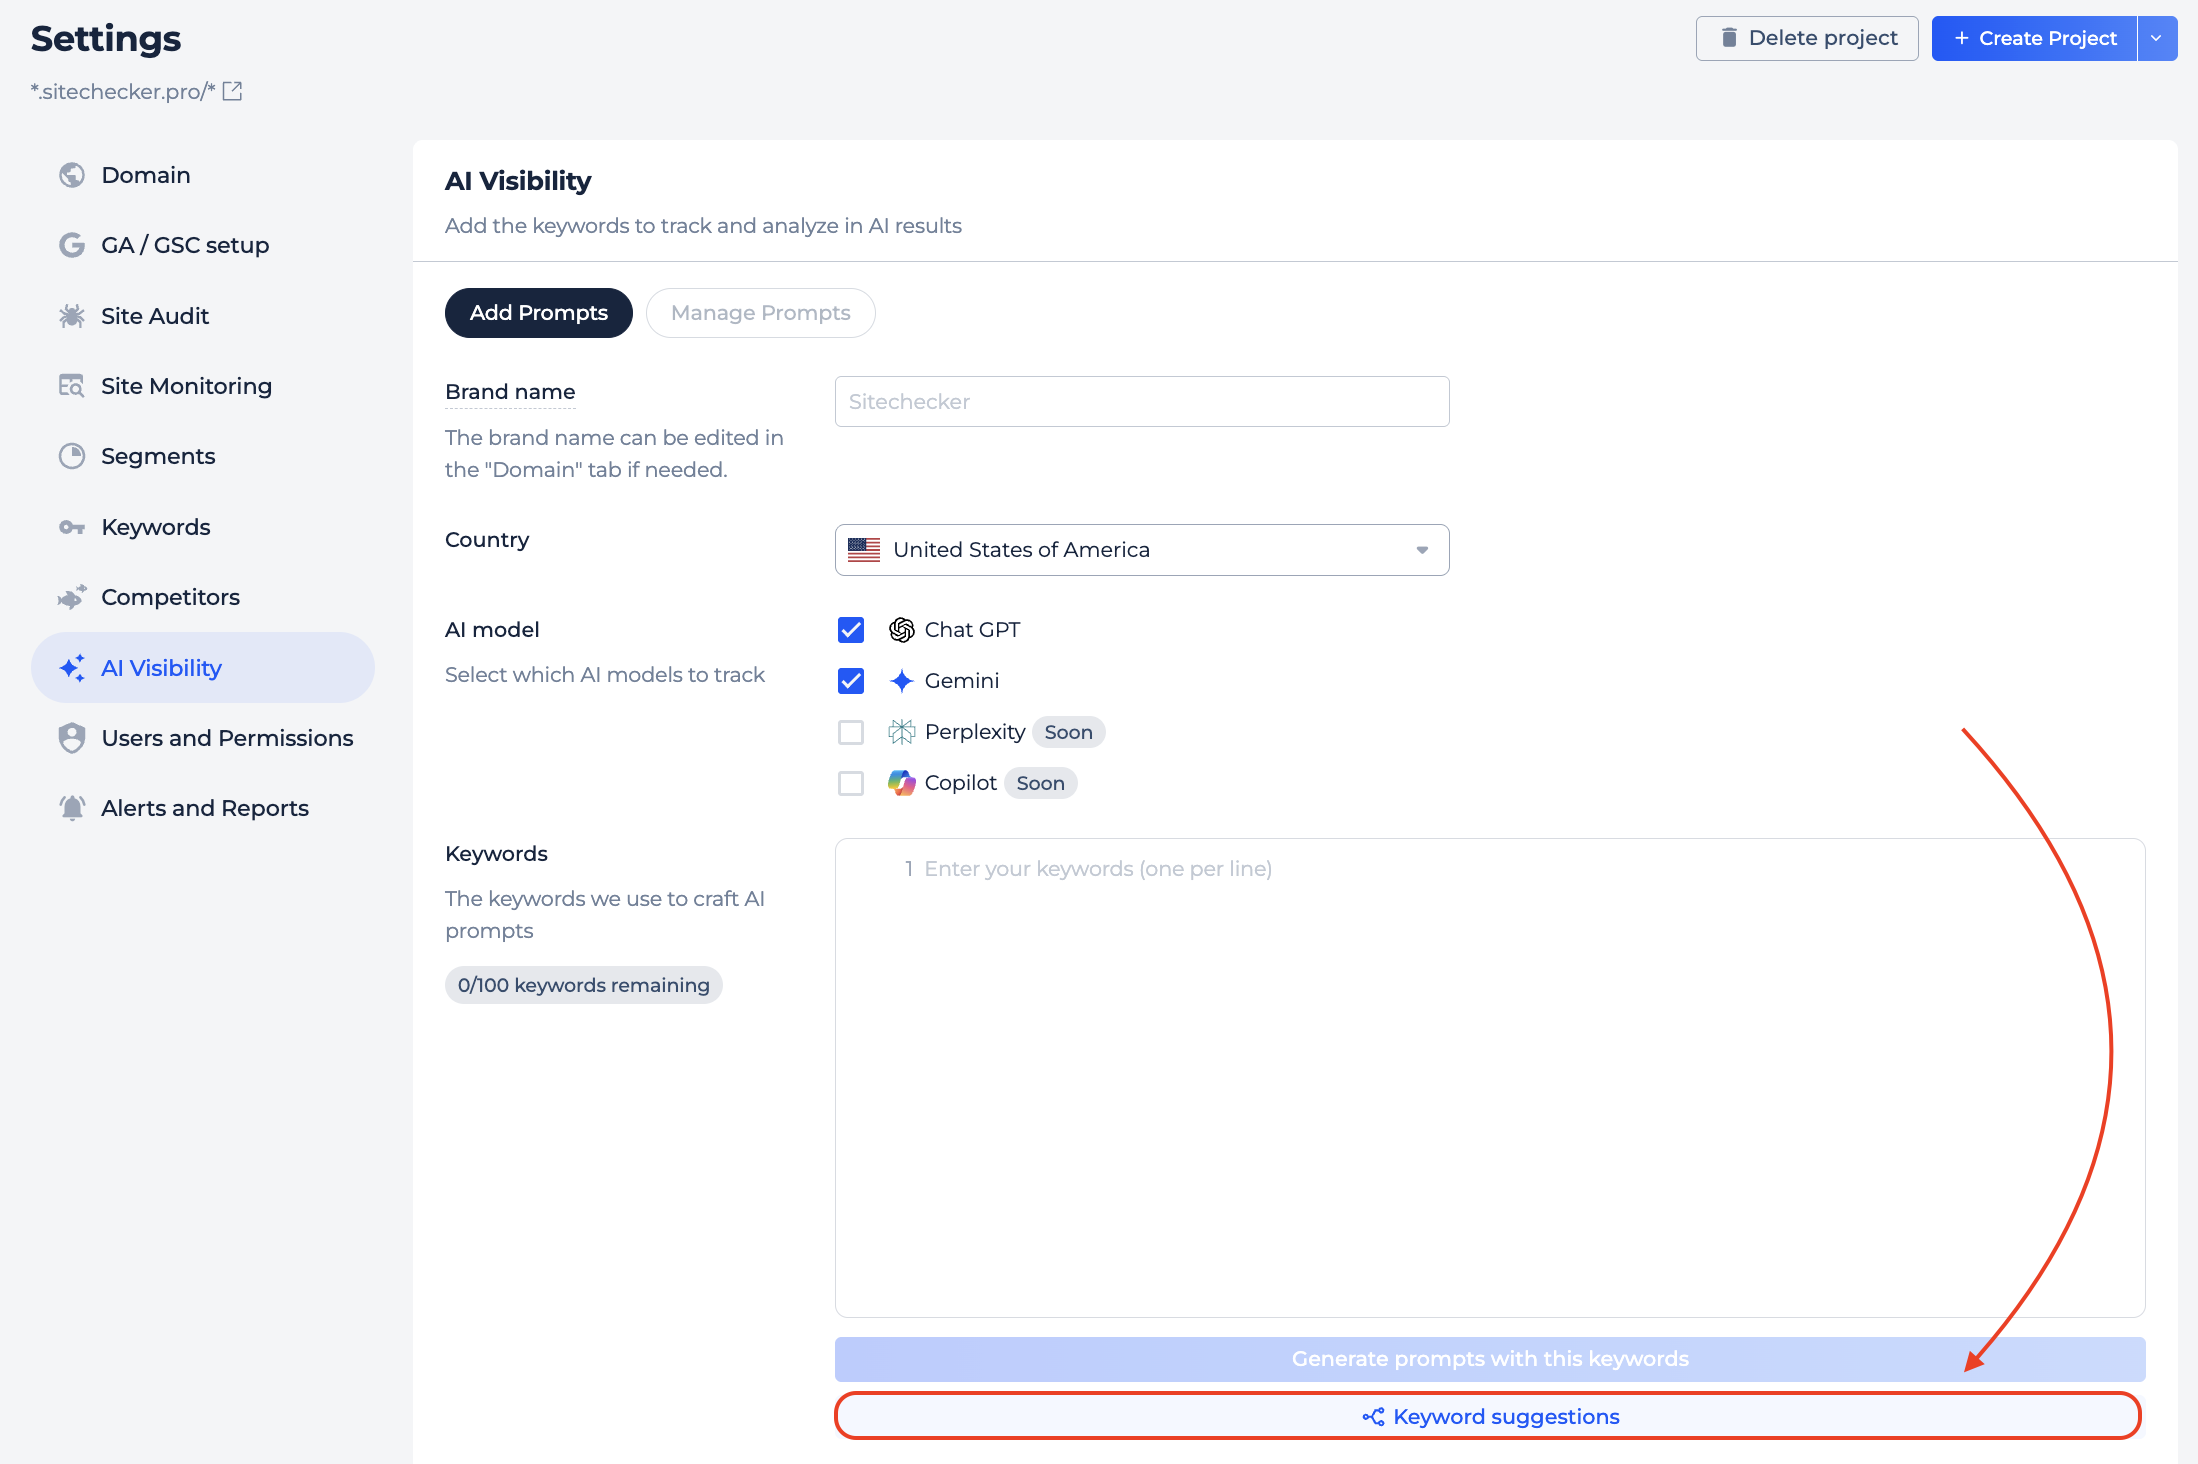Click into the keywords text area
Screen dimensions: 2198x1464
point(1489,1077)
